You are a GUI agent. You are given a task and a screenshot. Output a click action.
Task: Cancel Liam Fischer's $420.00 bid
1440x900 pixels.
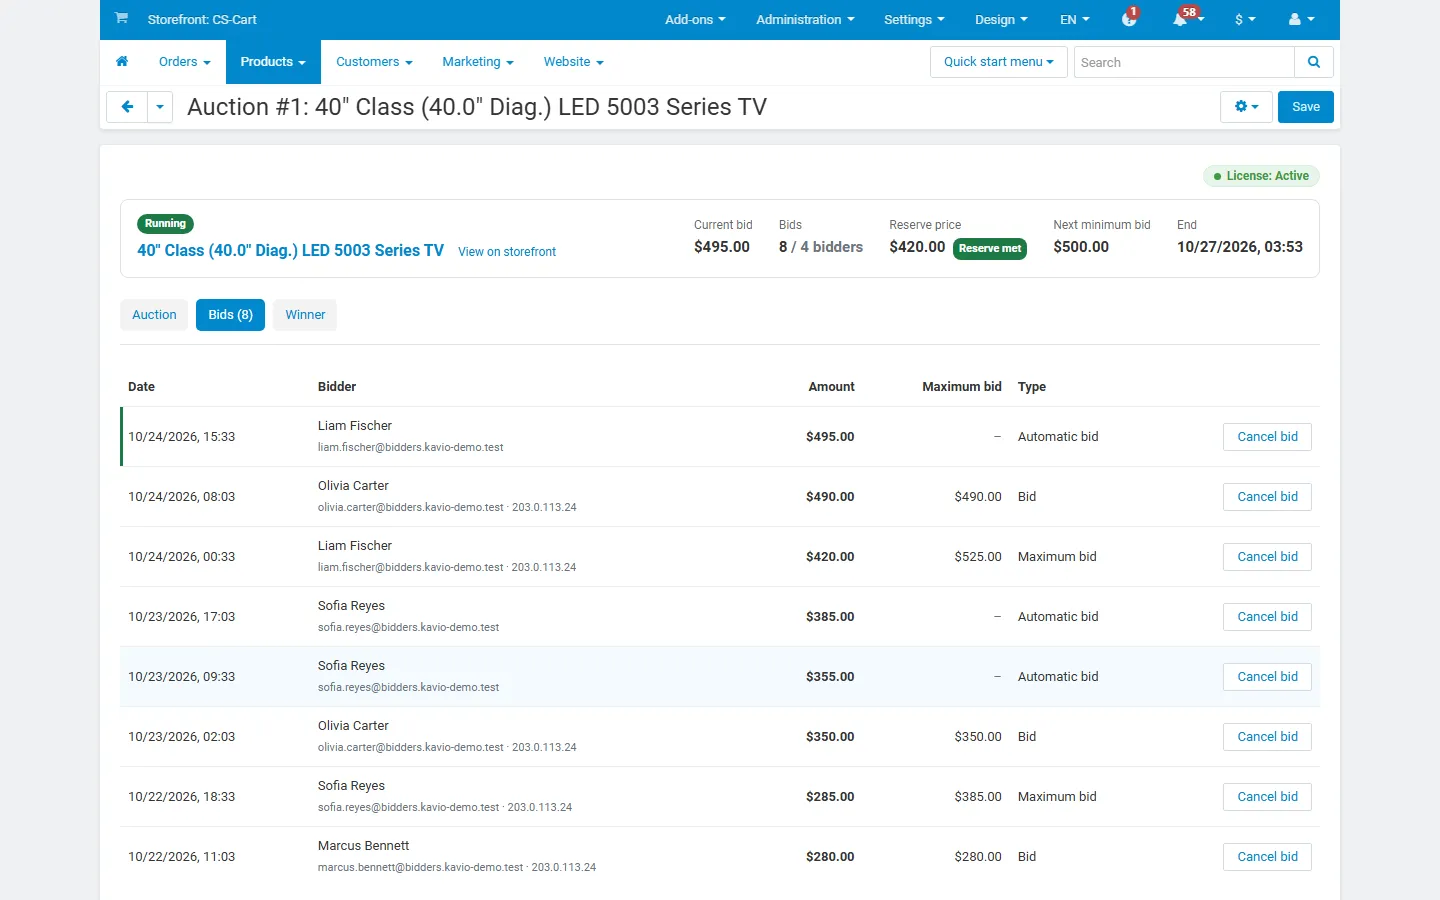point(1267,557)
